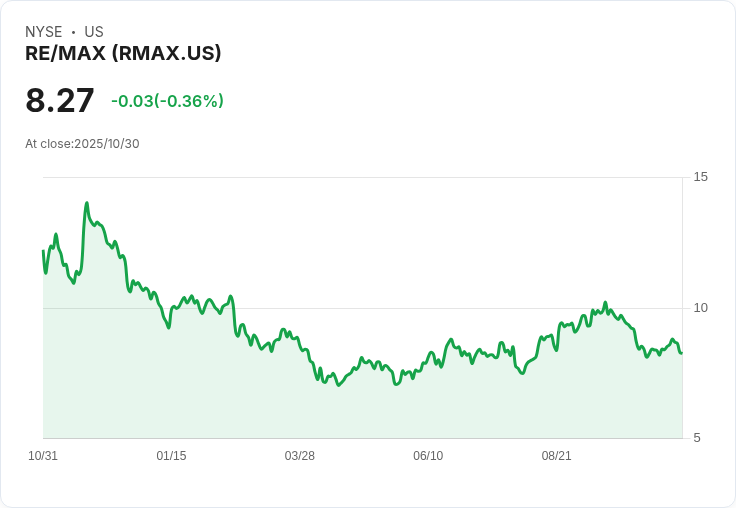Click the 8.27 current price
The image size is (736, 508).
(60, 101)
